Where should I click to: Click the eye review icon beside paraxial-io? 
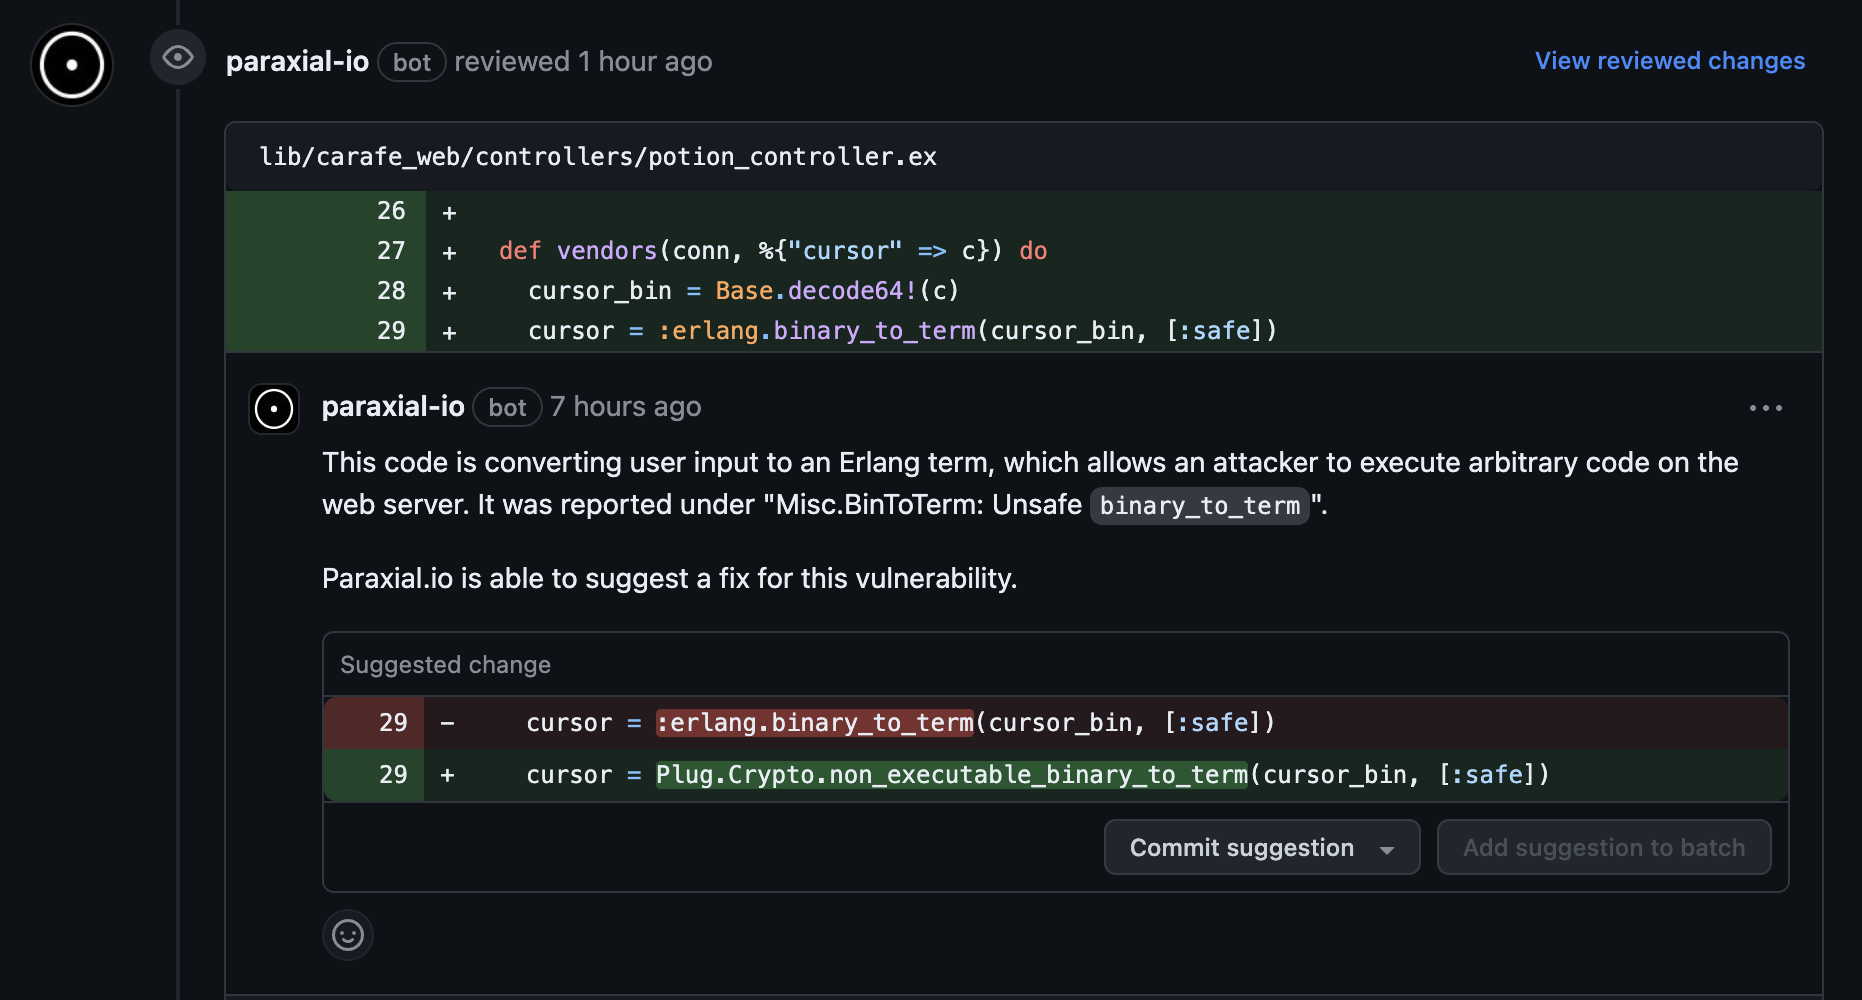click(178, 57)
